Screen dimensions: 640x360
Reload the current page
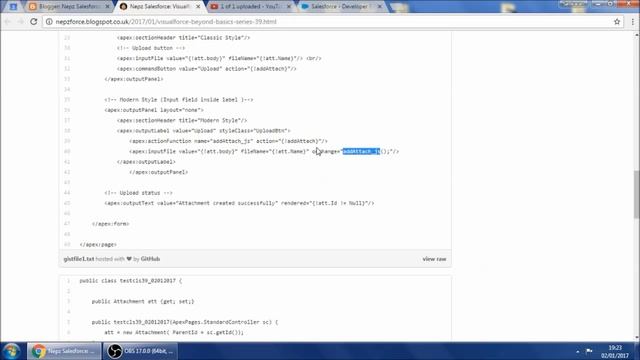click(33, 22)
